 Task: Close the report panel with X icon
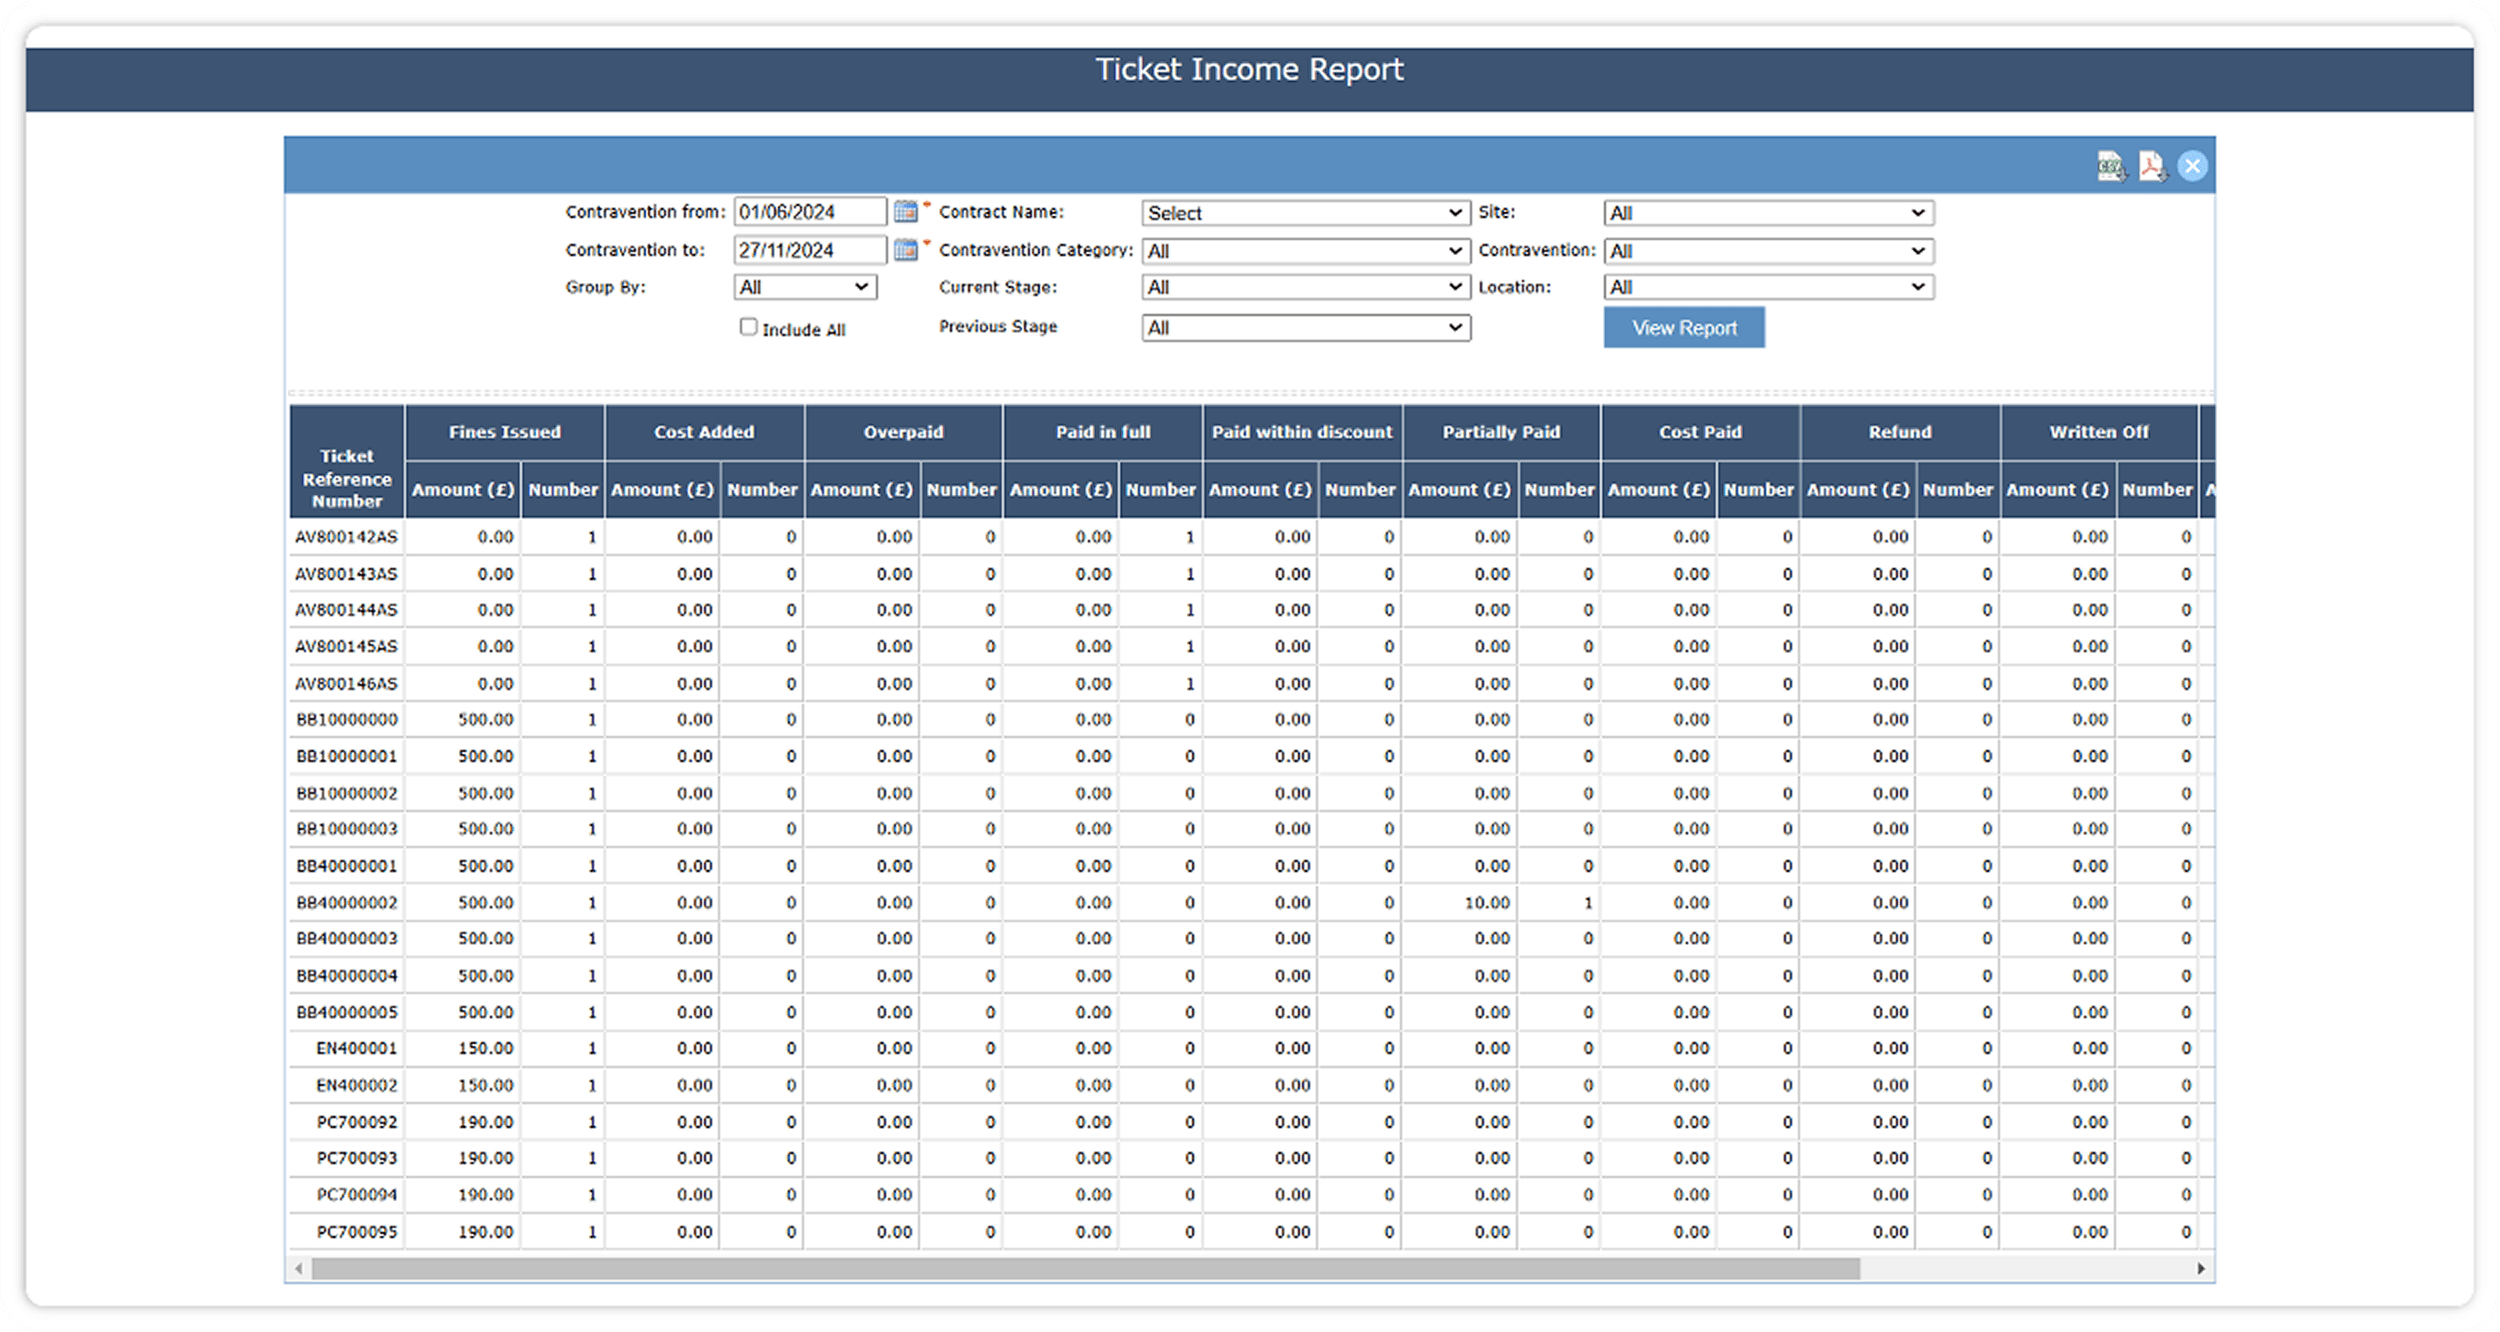pyautogui.click(x=2192, y=166)
